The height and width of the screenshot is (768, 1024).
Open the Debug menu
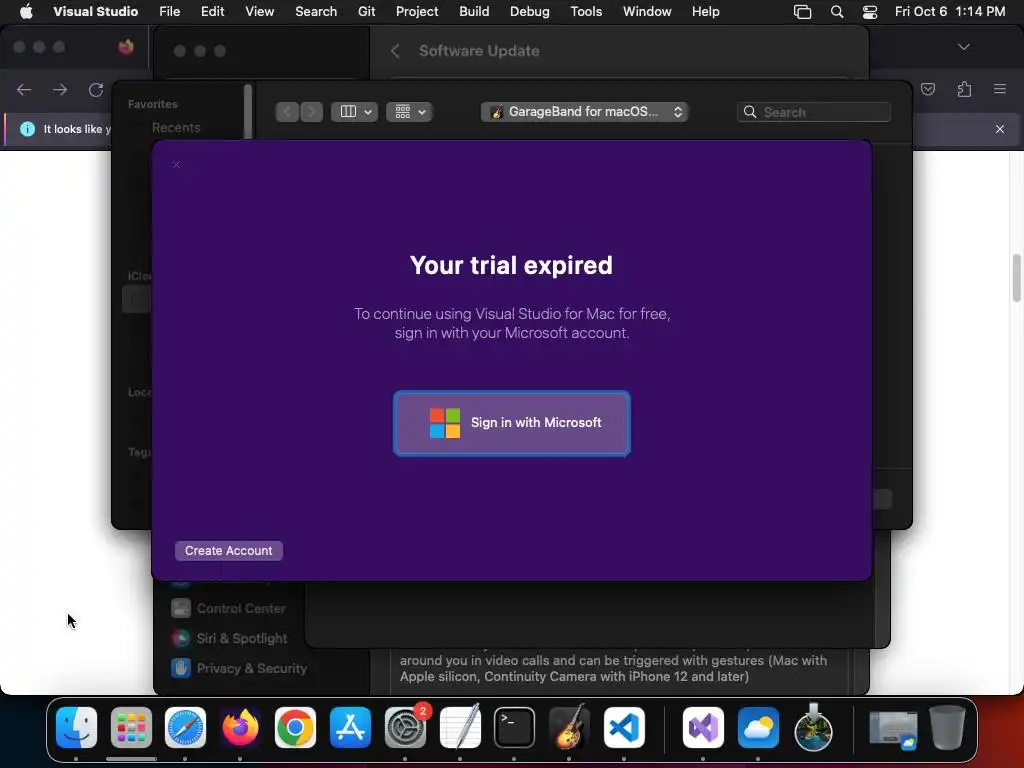click(x=529, y=11)
